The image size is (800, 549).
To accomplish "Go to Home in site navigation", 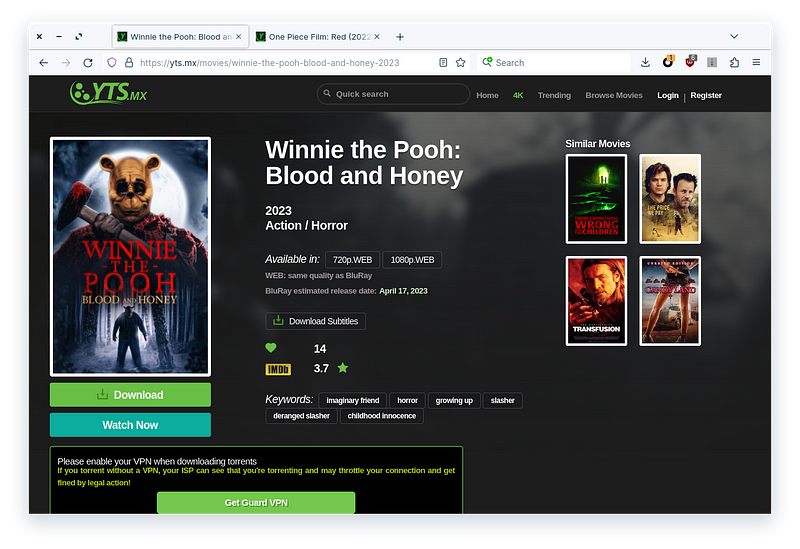I will [x=487, y=95].
